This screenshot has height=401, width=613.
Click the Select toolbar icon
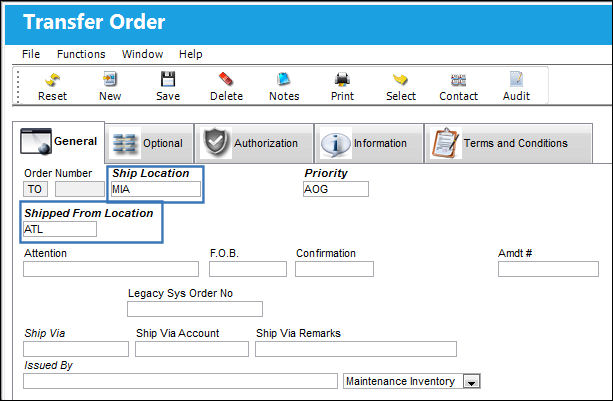click(400, 79)
